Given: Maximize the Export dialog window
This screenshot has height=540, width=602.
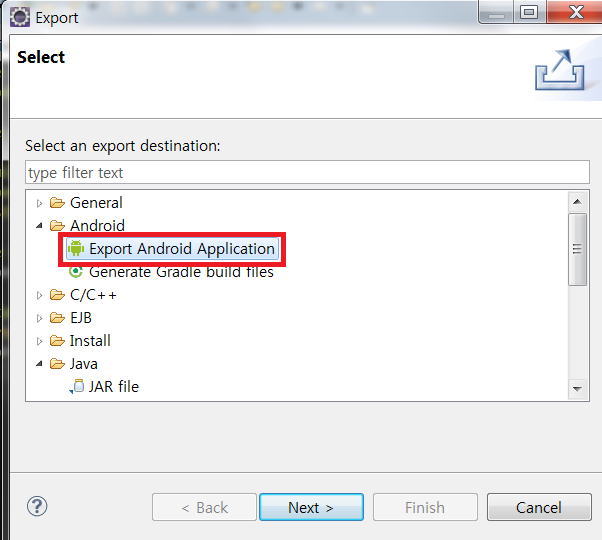Looking at the screenshot, I should point(529,13).
